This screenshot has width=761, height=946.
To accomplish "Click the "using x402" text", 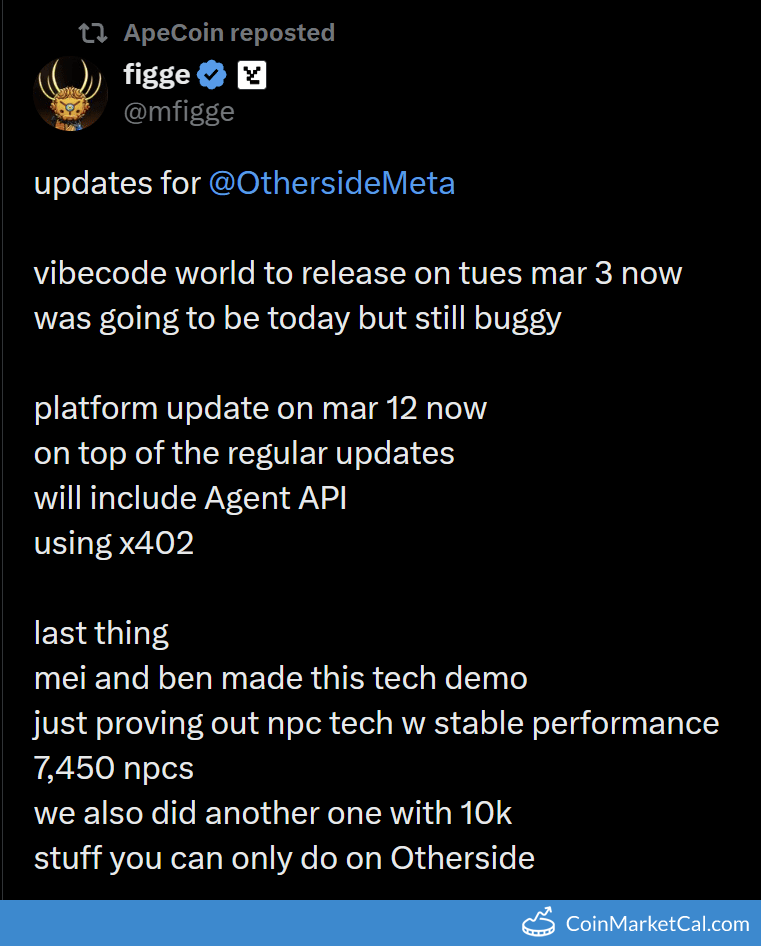I will pyautogui.click(x=114, y=543).
